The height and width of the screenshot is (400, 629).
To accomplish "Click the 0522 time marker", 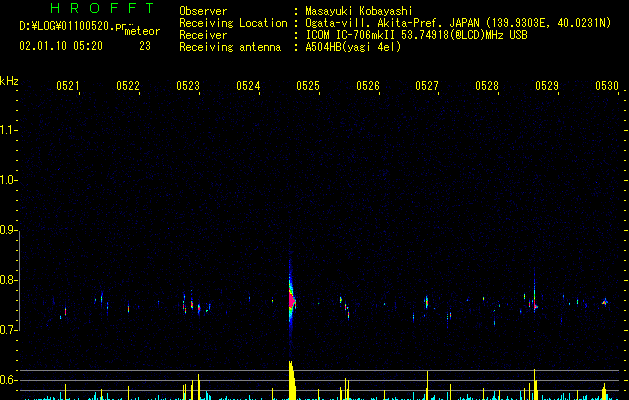I will coord(128,85).
